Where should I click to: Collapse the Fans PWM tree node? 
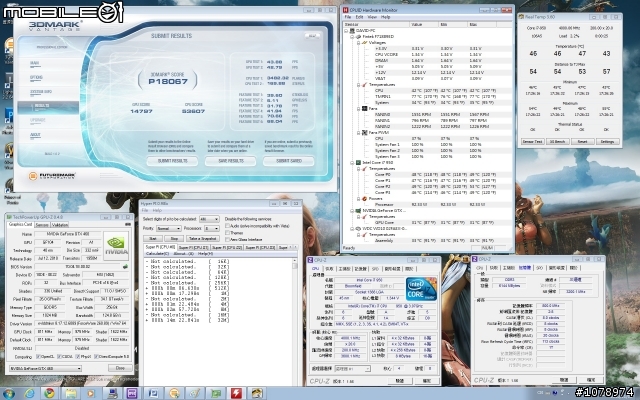coord(358,133)
